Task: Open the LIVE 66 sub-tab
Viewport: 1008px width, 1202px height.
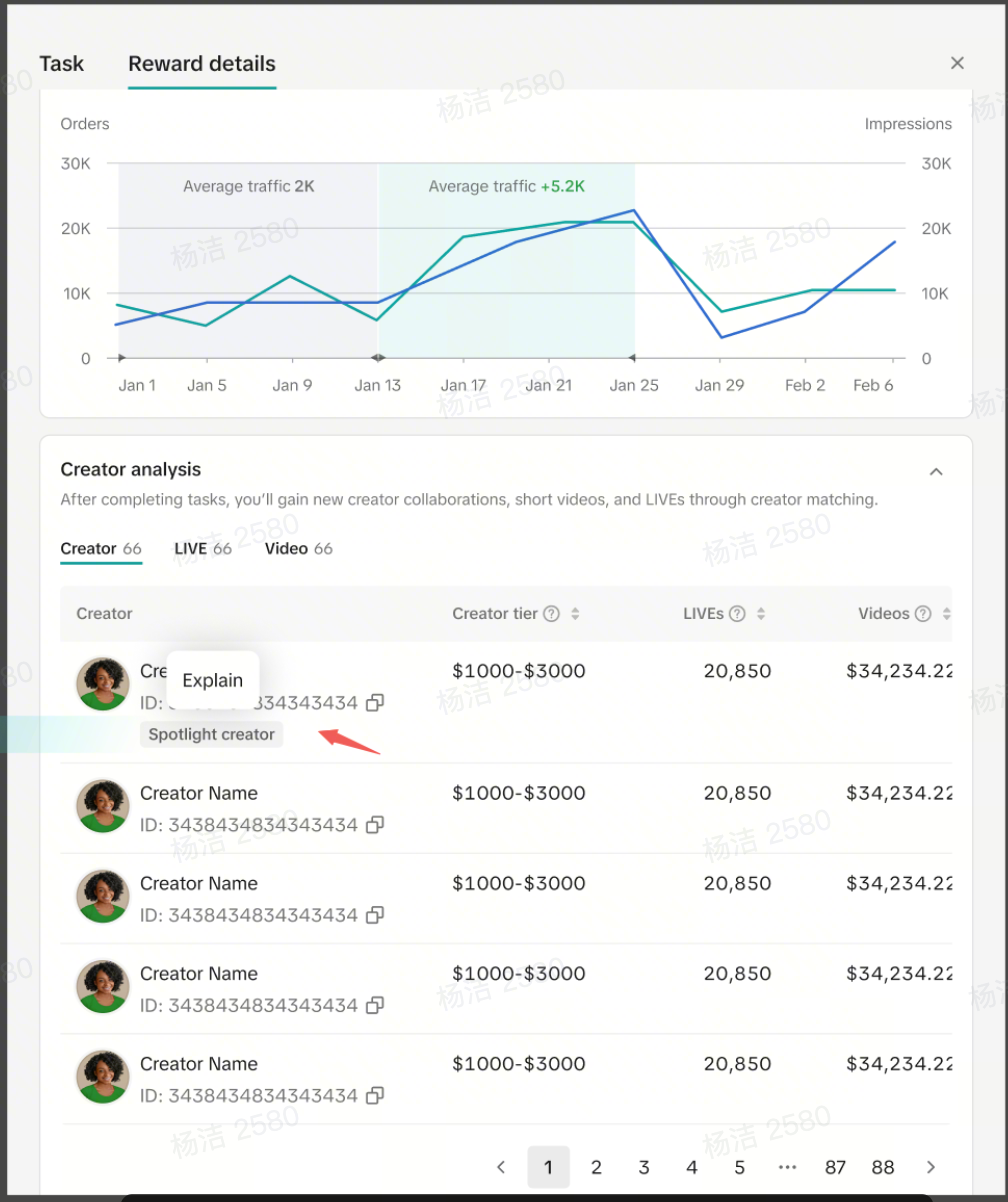Action: [203, 548]
